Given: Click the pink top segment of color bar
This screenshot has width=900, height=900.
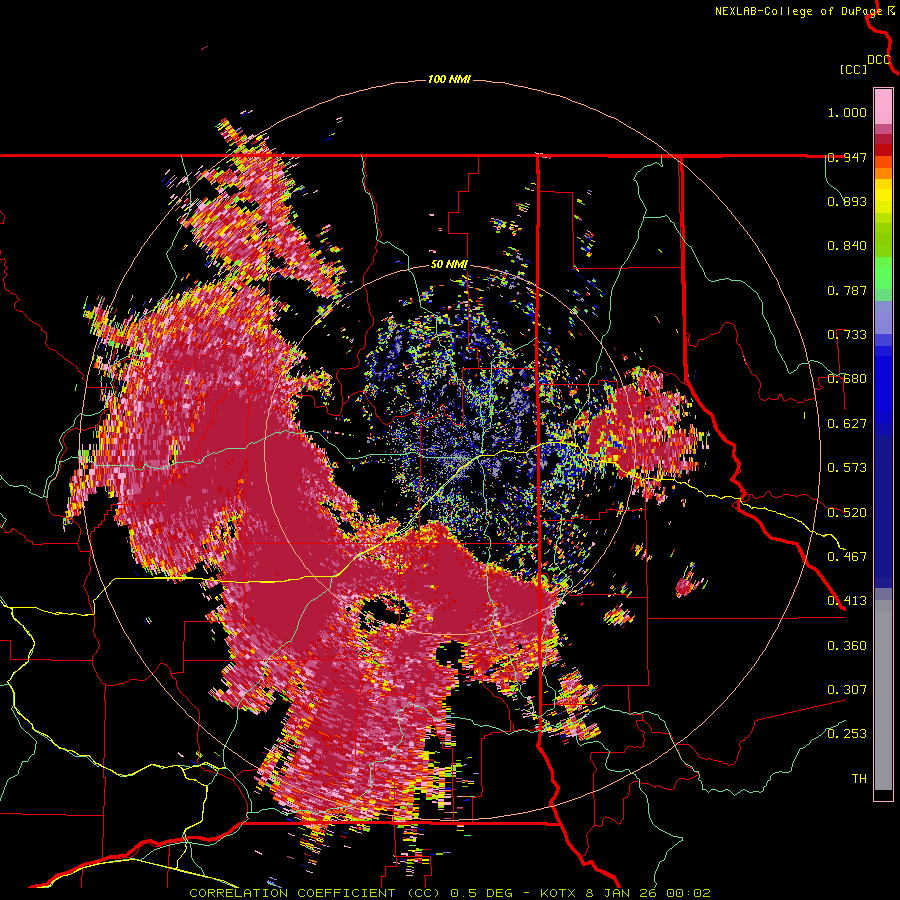Looking at the screenshot, I should pyautogui.click(x=883, y=106).
